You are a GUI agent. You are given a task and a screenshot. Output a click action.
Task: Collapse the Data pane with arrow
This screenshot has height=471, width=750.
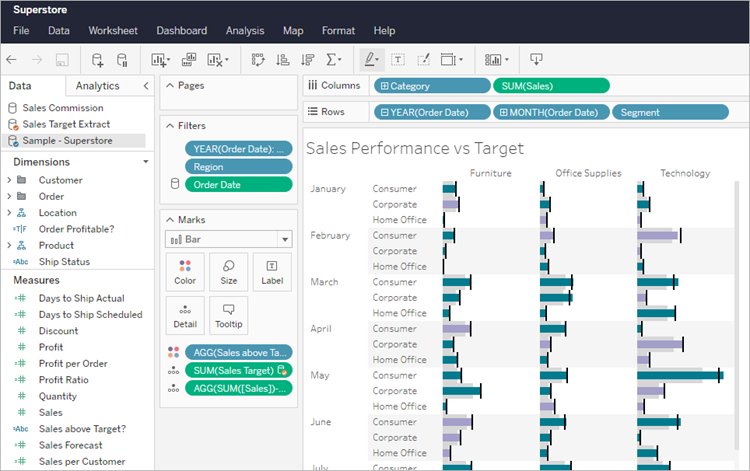[x=146, y=86]
